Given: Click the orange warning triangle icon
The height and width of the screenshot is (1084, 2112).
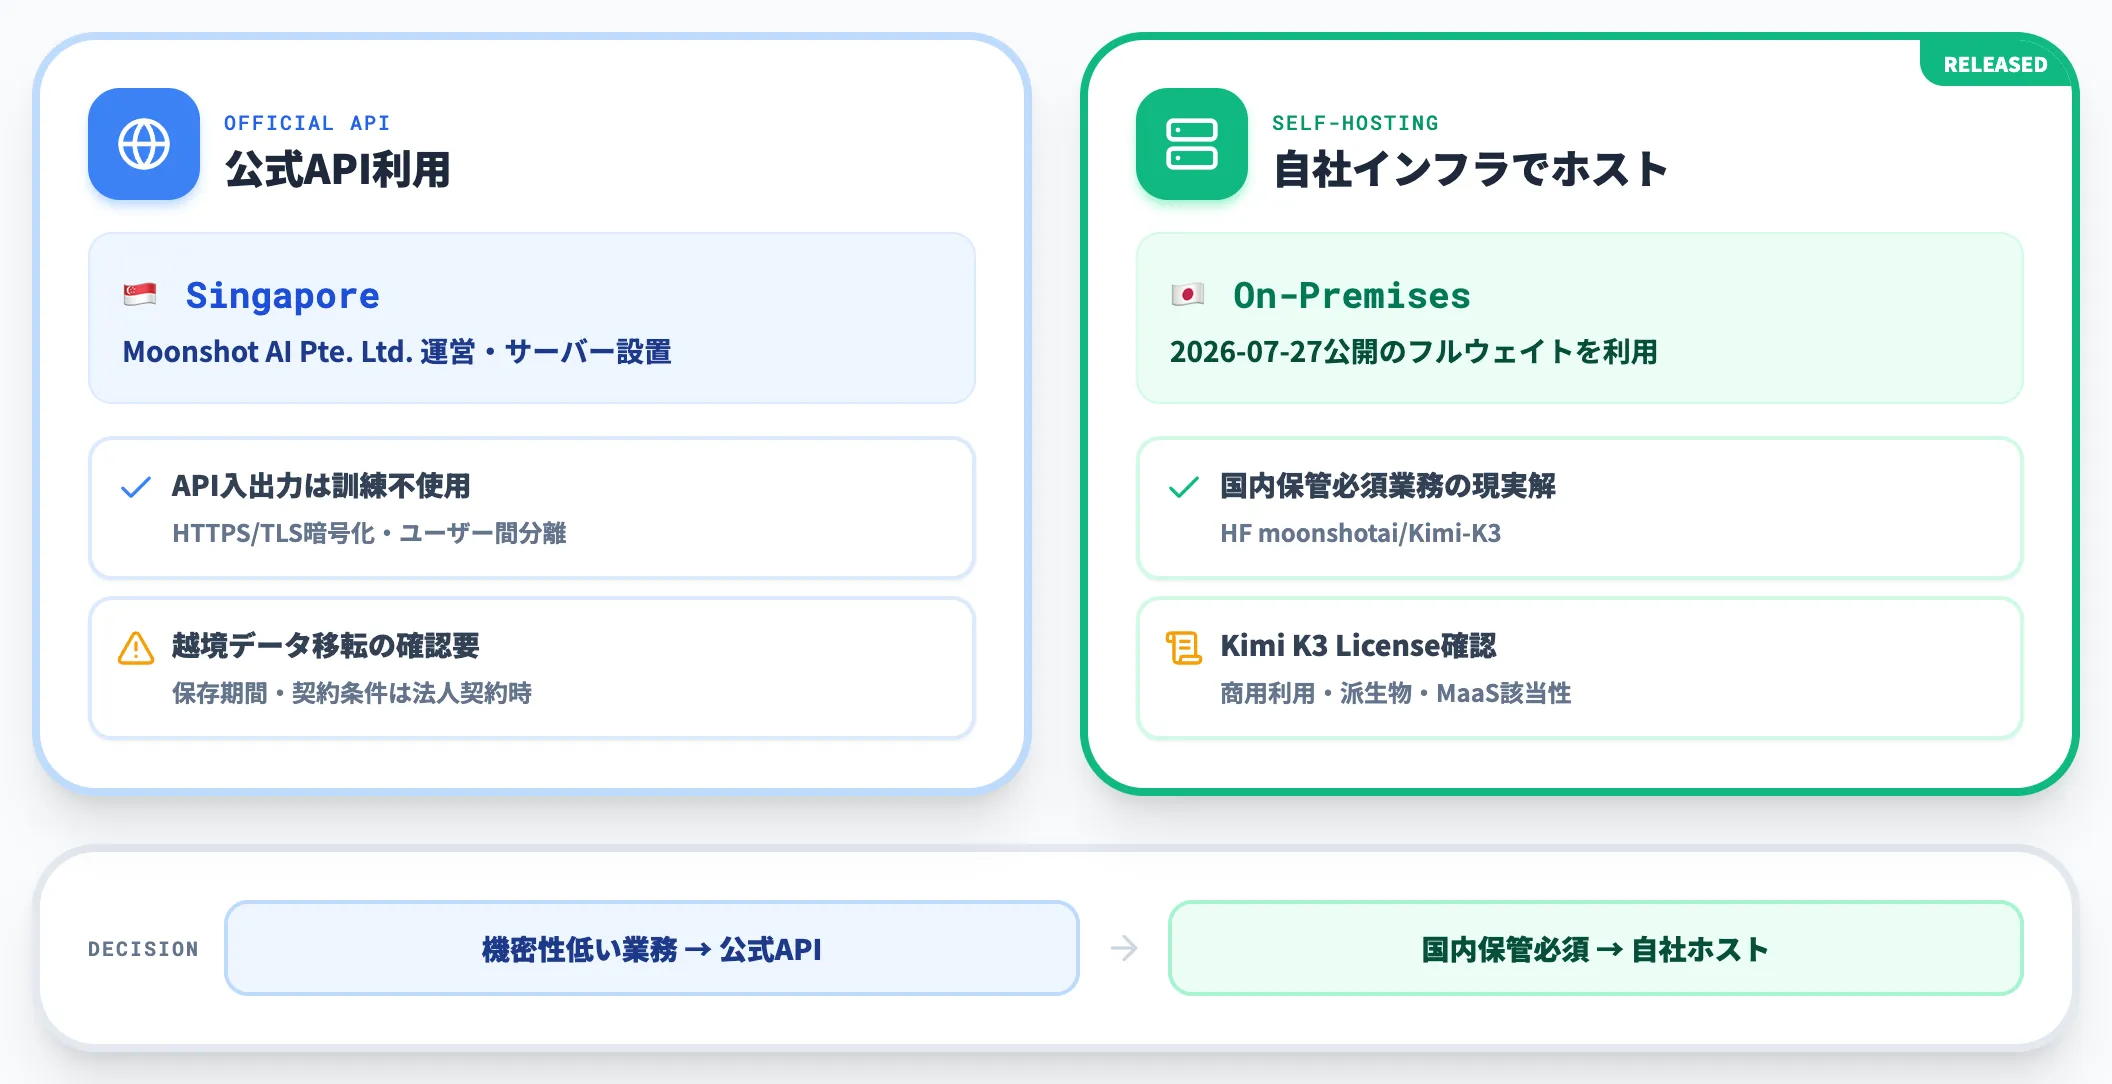Looking at the screenshot, I should [136, 648].
